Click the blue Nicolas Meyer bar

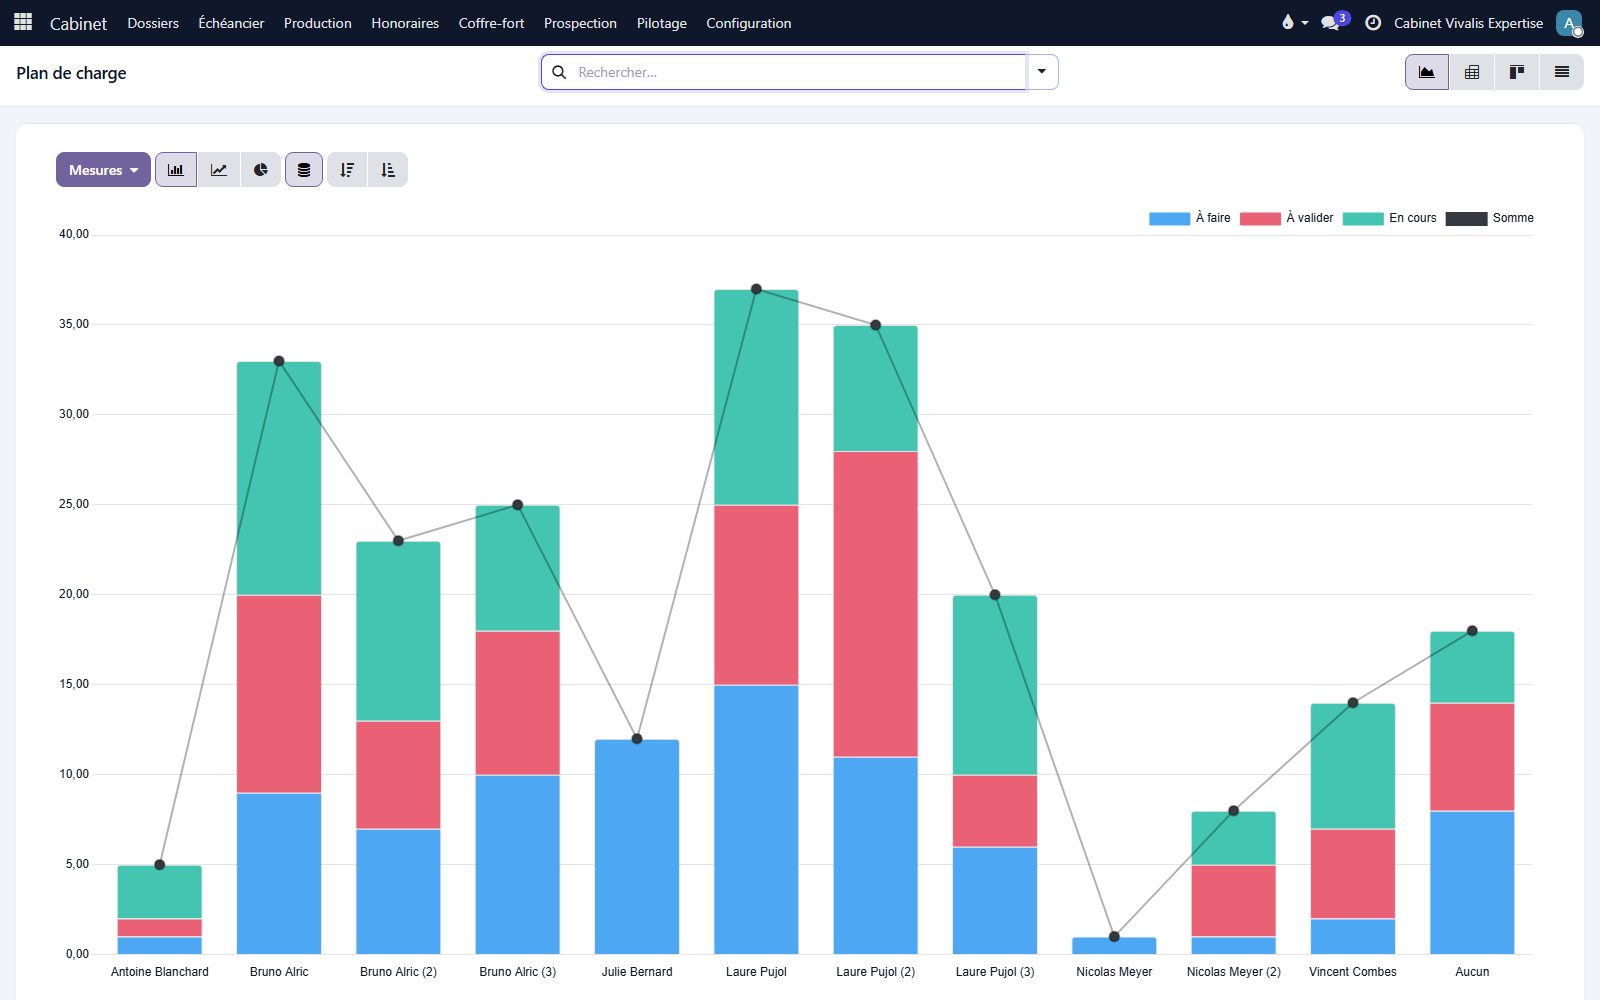tap(1114, 946)
